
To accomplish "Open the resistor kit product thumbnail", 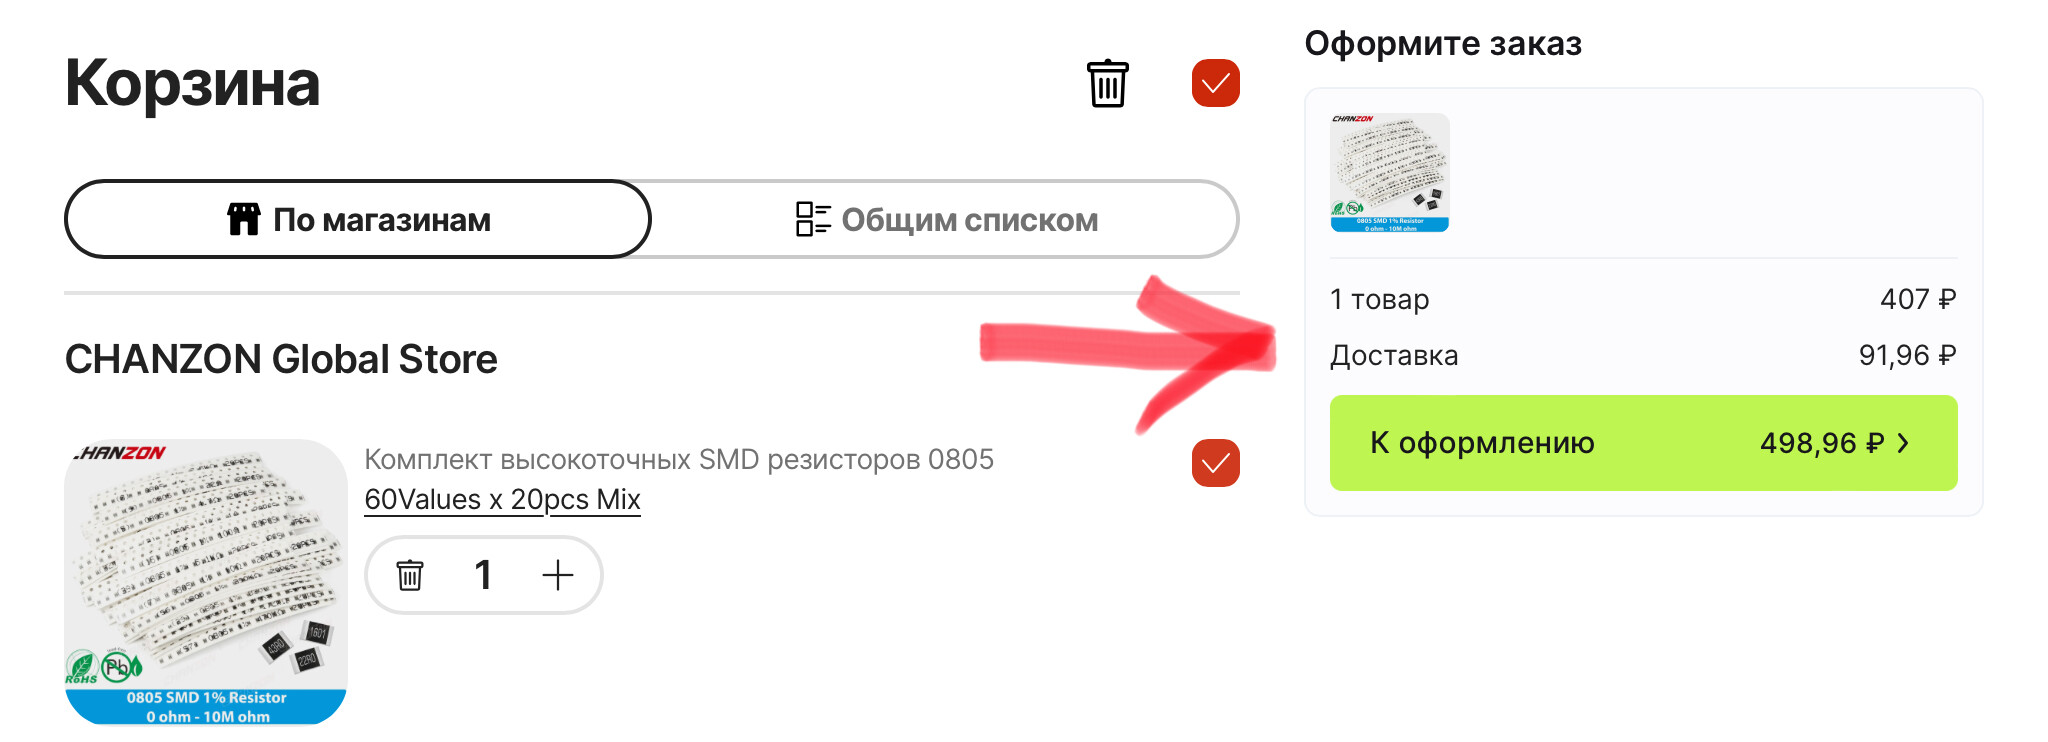I will coord(206,581).
